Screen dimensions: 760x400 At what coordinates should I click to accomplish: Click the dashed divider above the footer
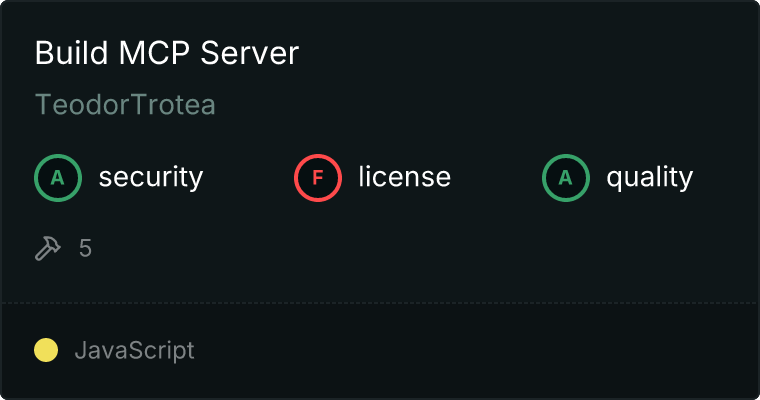click(380, 302)
